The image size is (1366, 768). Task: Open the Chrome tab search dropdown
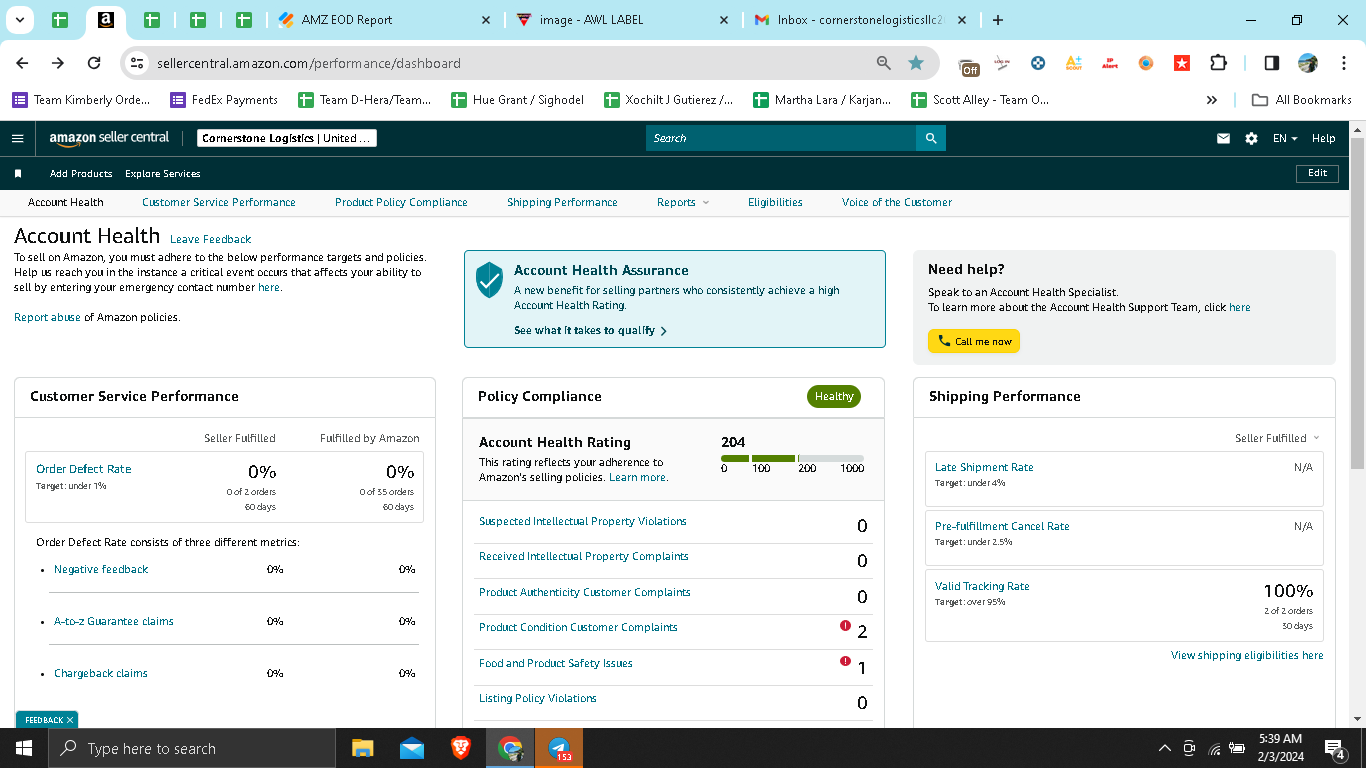coord(20,20)
